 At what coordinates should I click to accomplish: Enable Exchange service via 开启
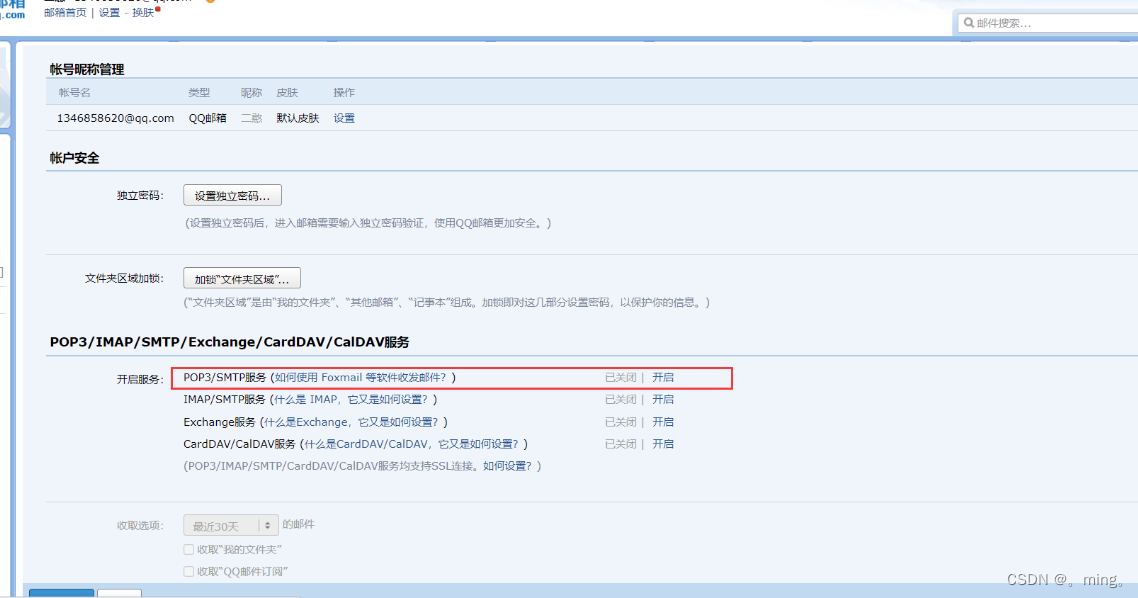[663, 422]
